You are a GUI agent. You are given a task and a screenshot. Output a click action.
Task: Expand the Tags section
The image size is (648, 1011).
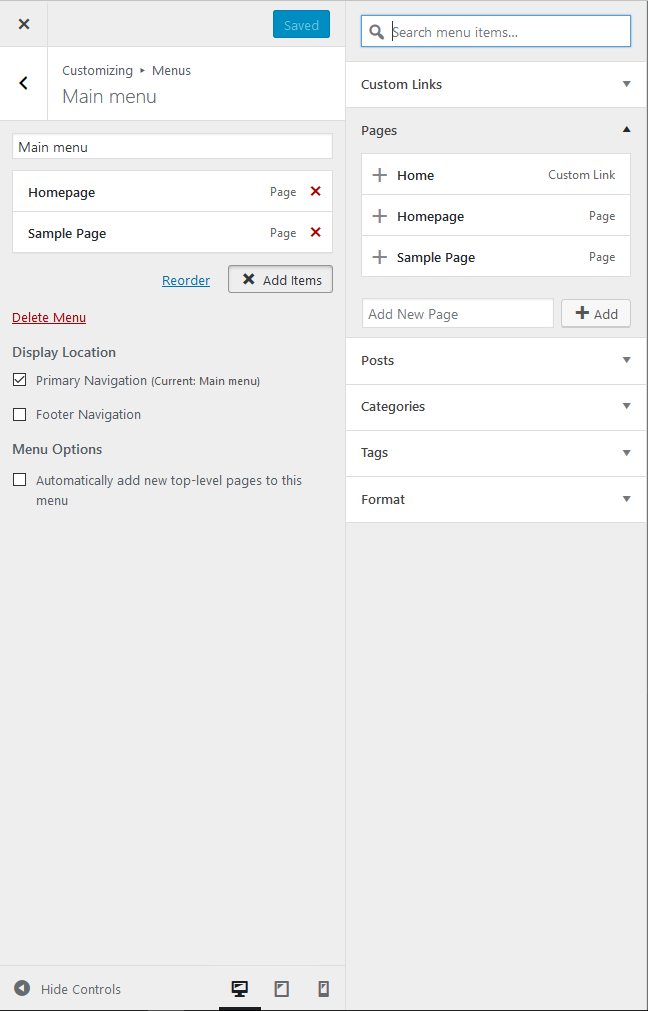pos(496,453)
